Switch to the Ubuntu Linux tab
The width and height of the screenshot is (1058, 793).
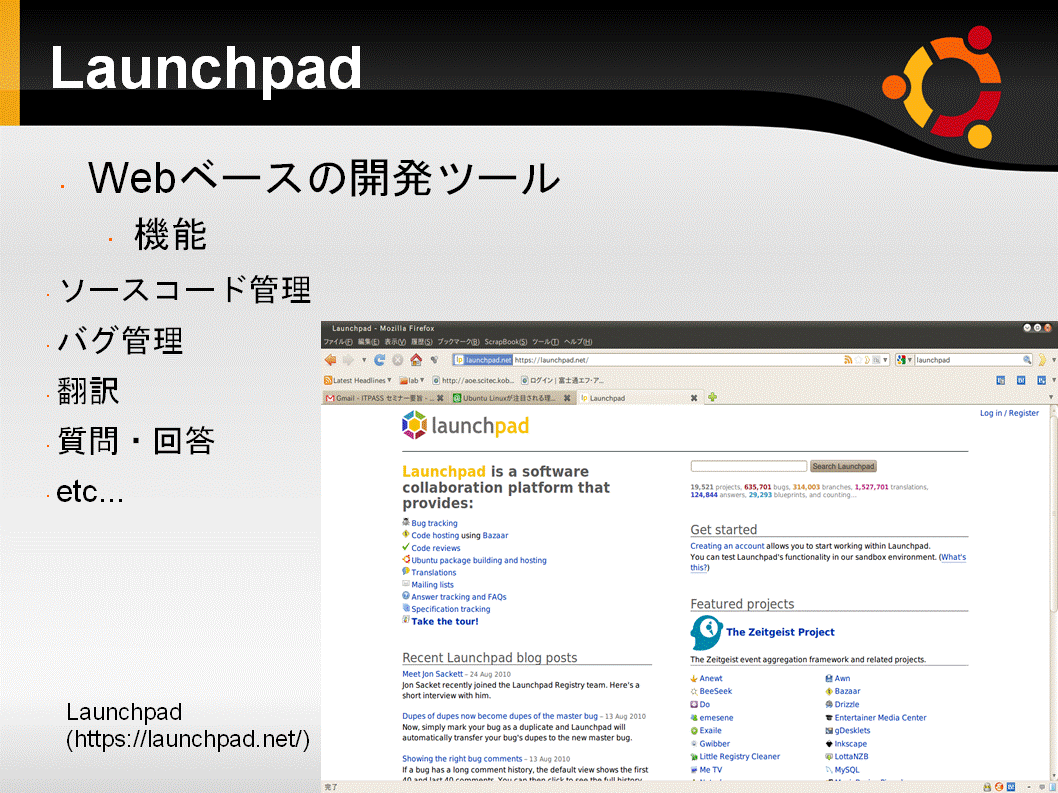511,398
